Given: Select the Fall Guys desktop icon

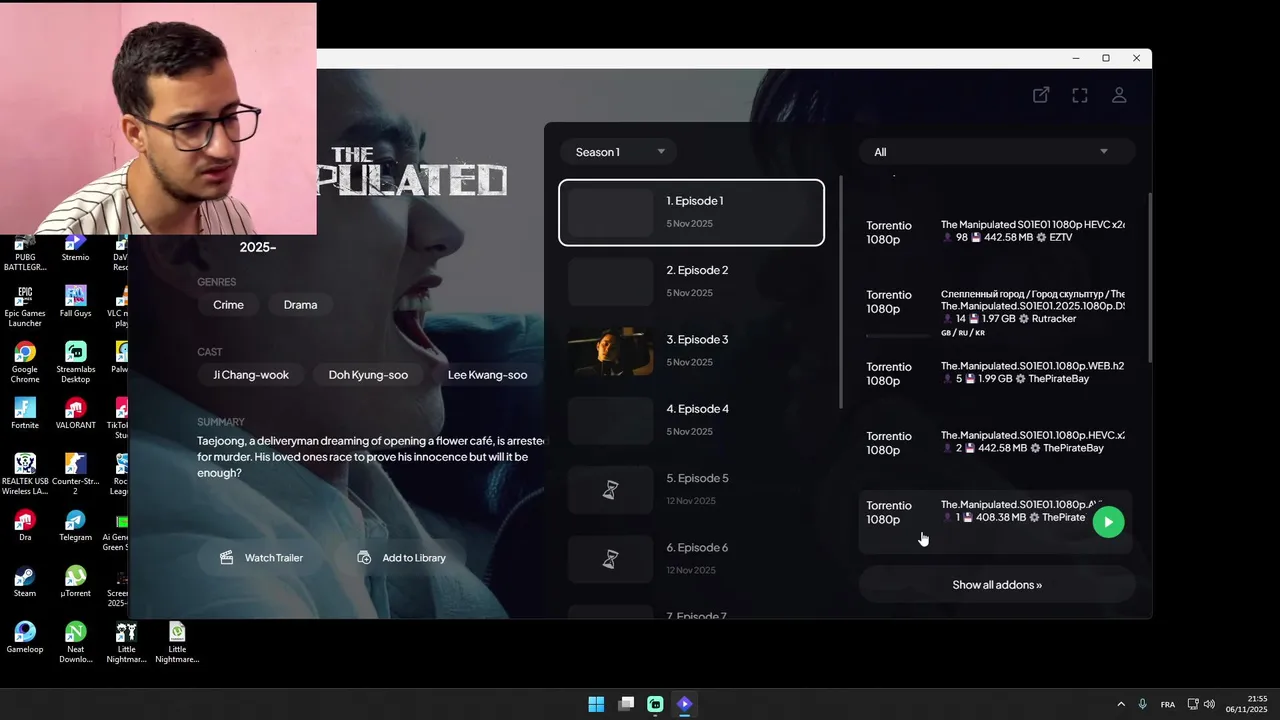Looking at the screenshot, I should pyautogui.click(x=75, y=301).
